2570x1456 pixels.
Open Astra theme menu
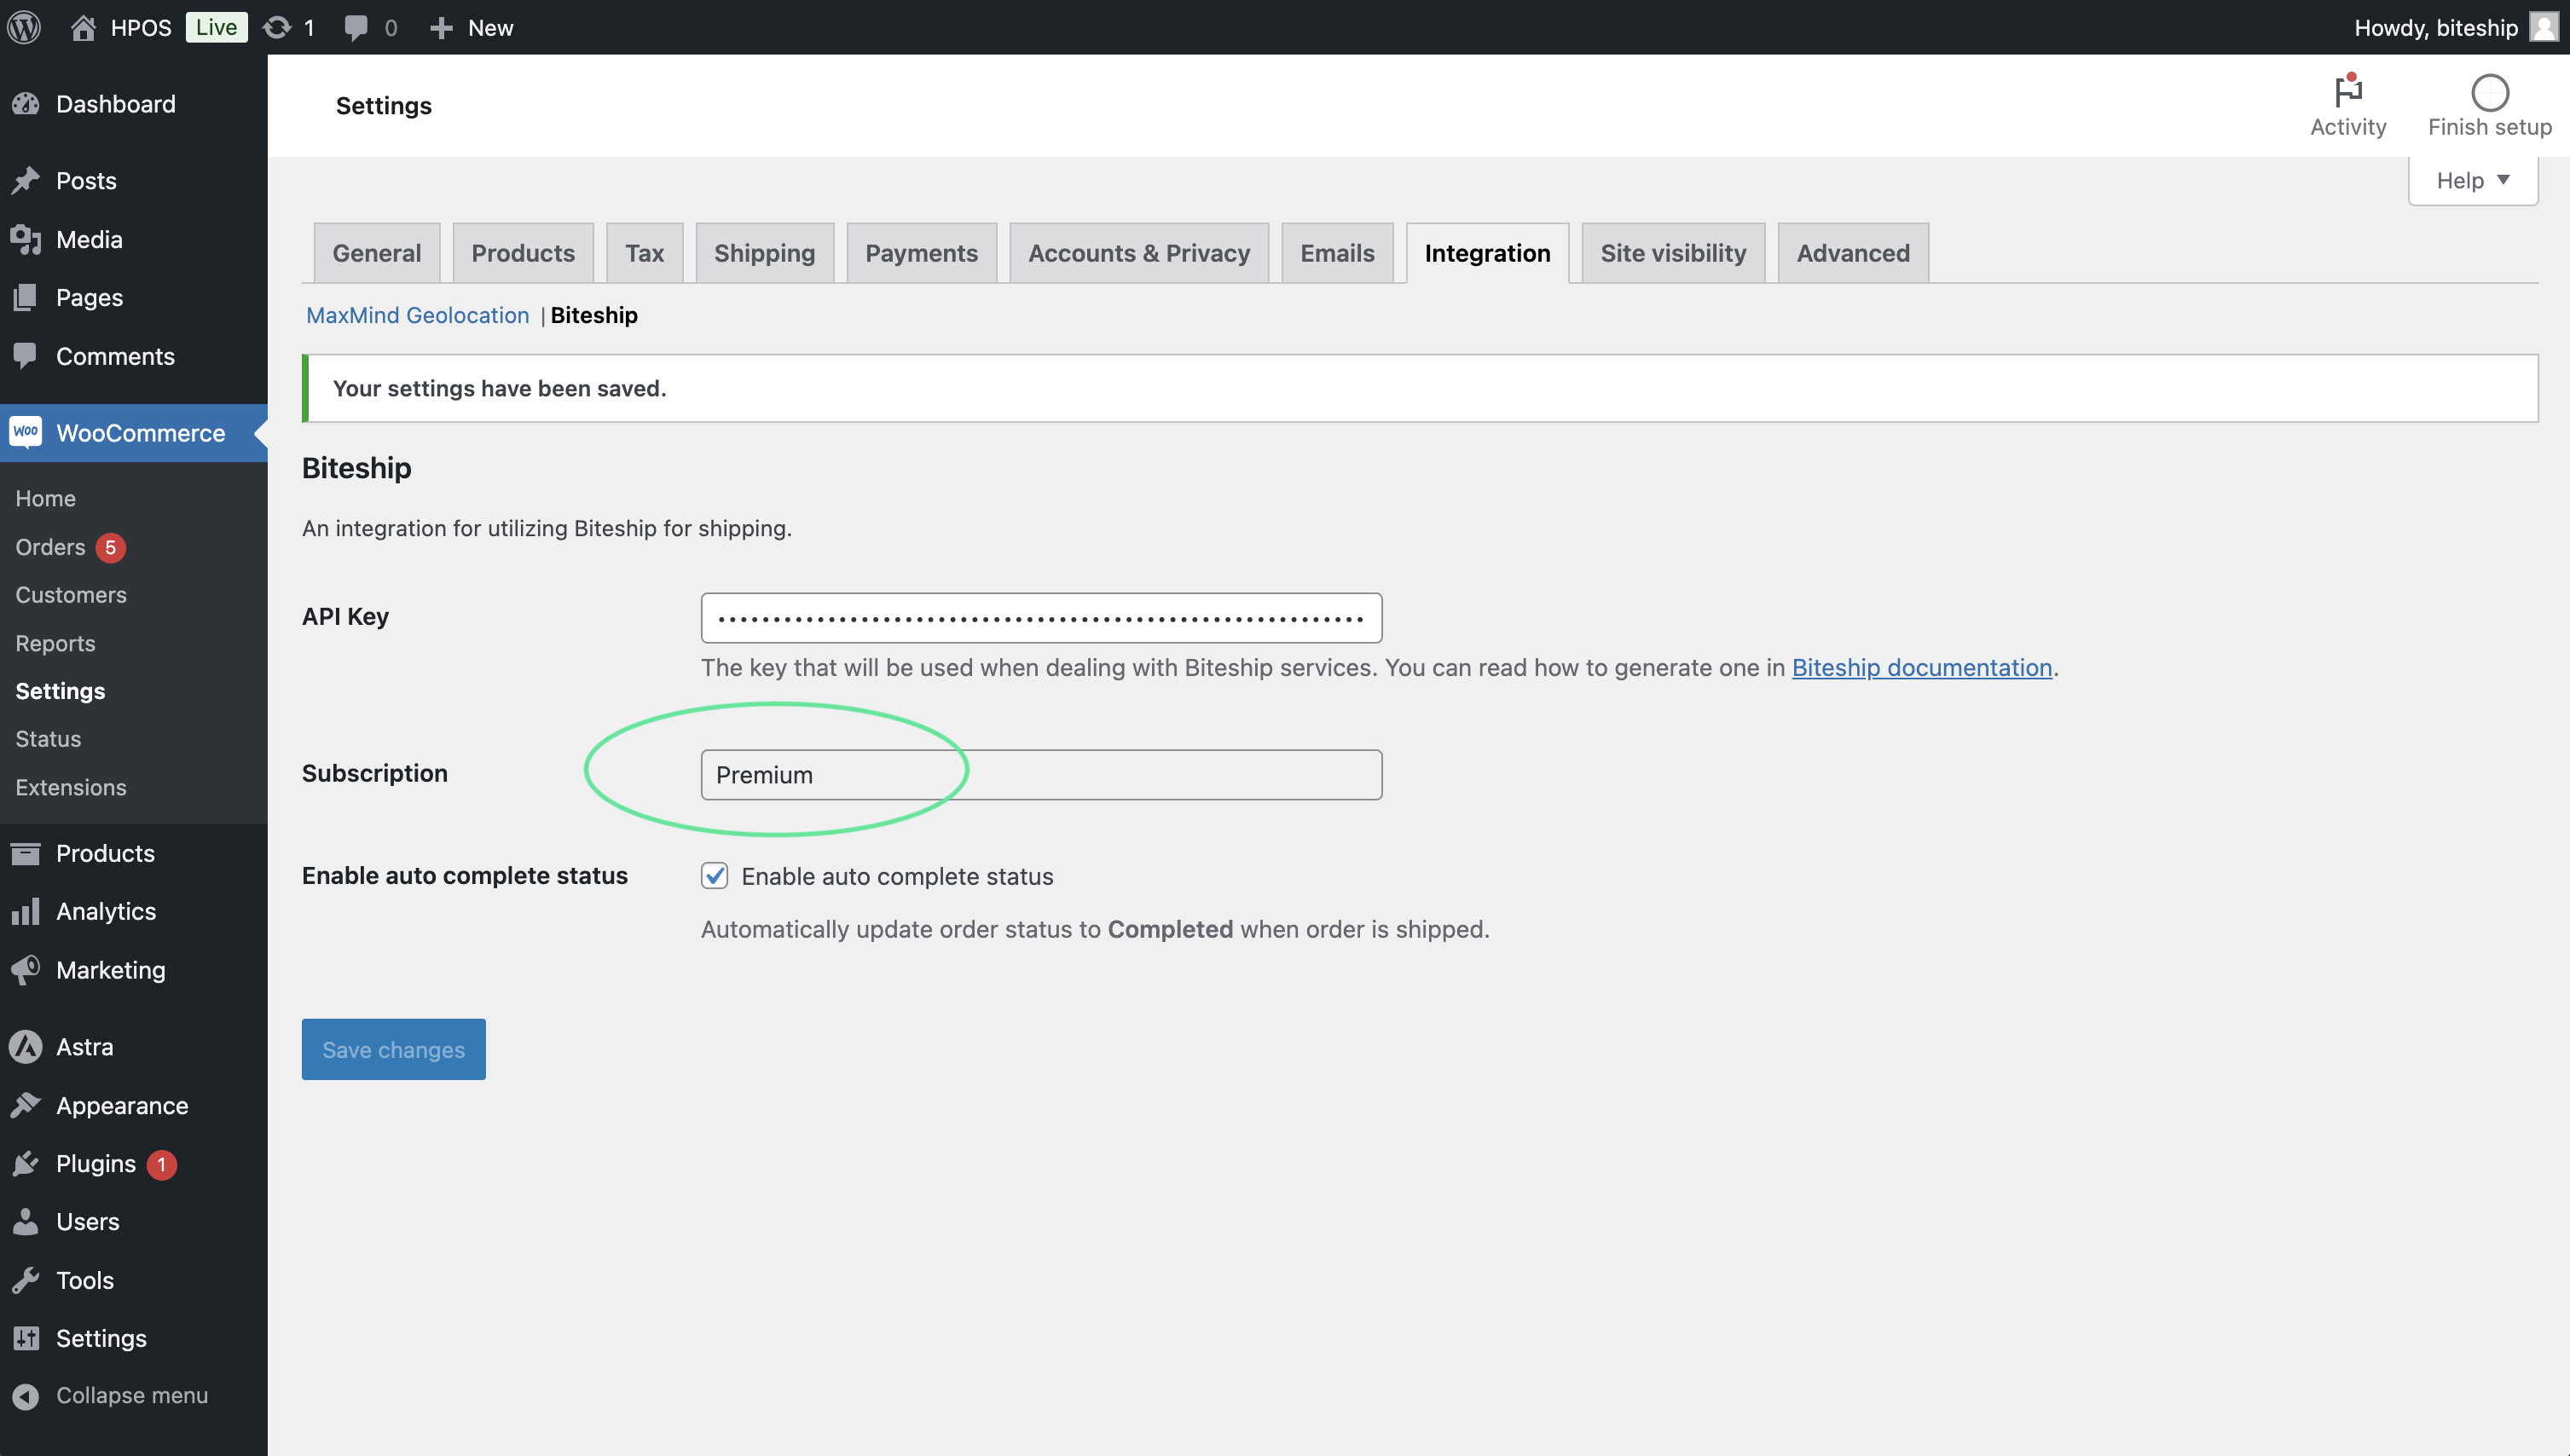pos(84,1046)
